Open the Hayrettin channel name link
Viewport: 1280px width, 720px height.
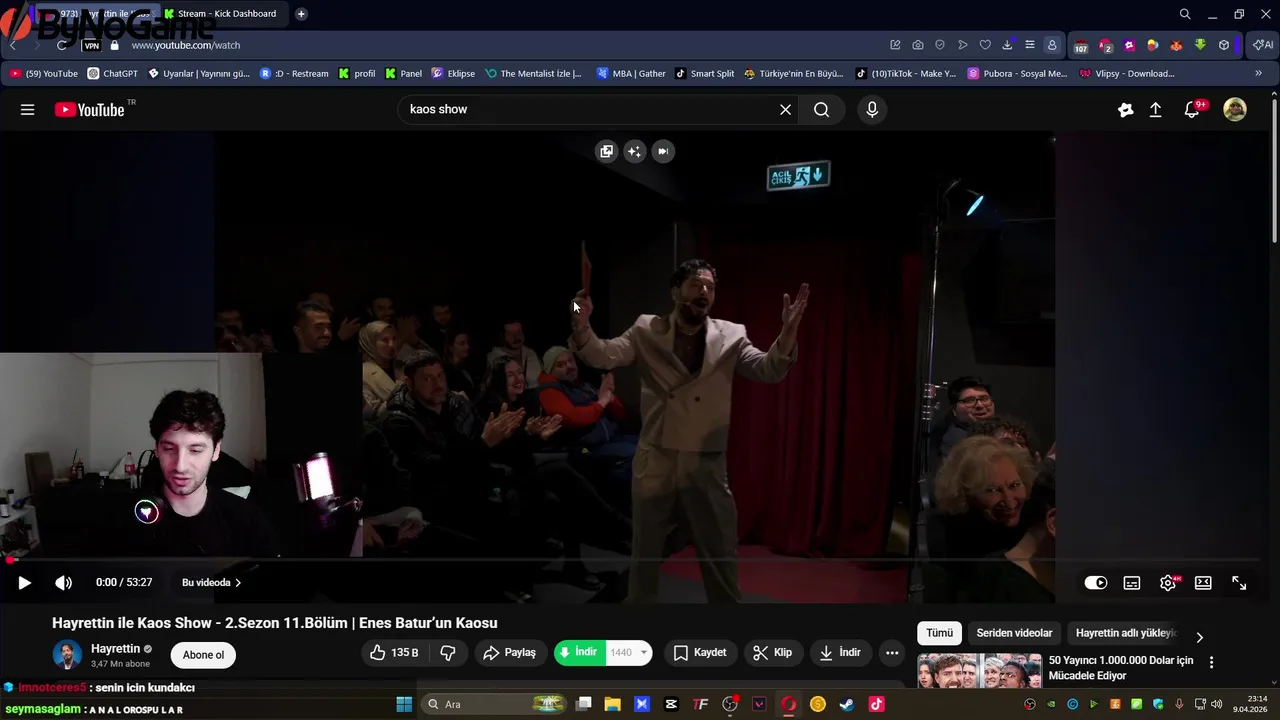tap(115, 649)
